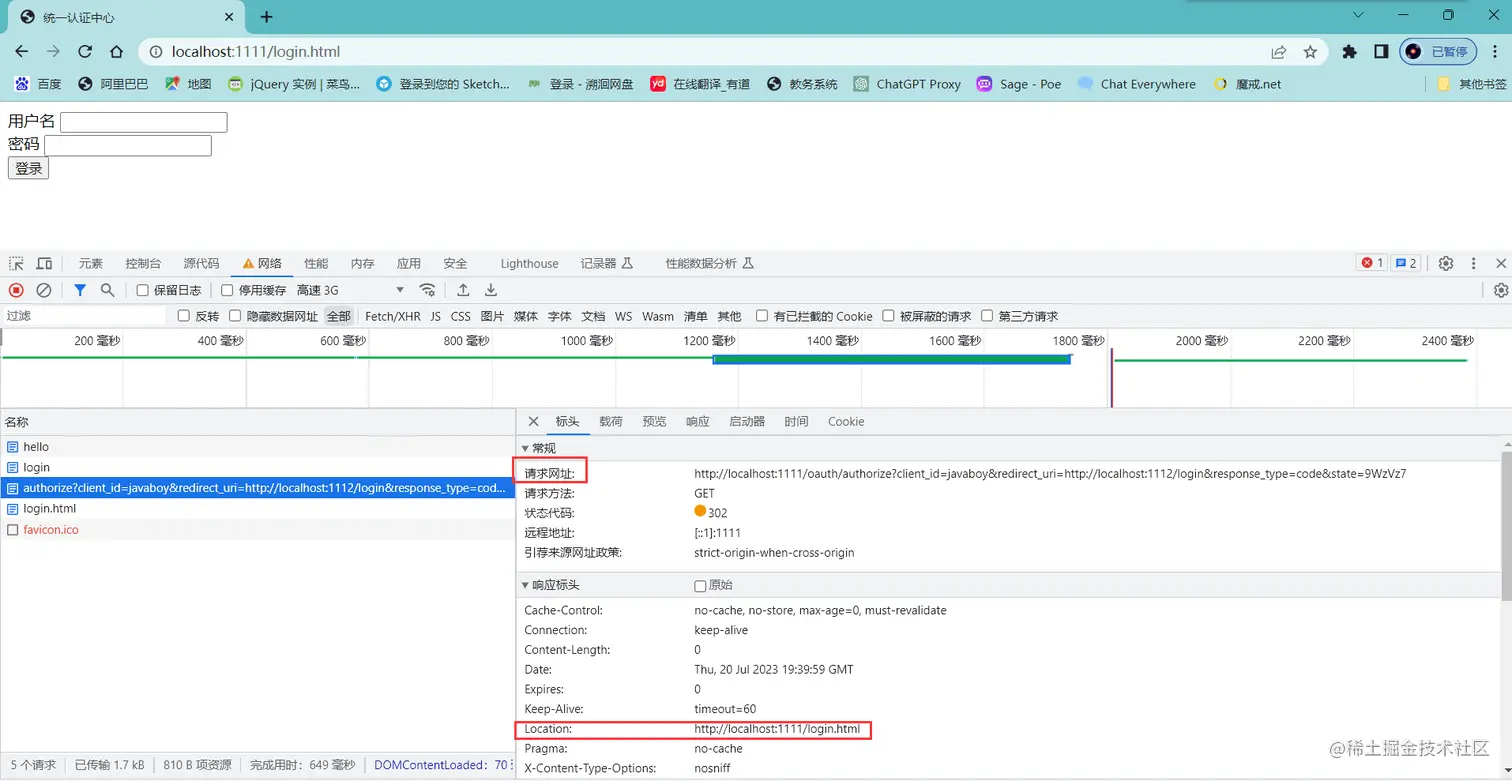
Task: Open DevTools settings gear
Action: click(1446, 263)
